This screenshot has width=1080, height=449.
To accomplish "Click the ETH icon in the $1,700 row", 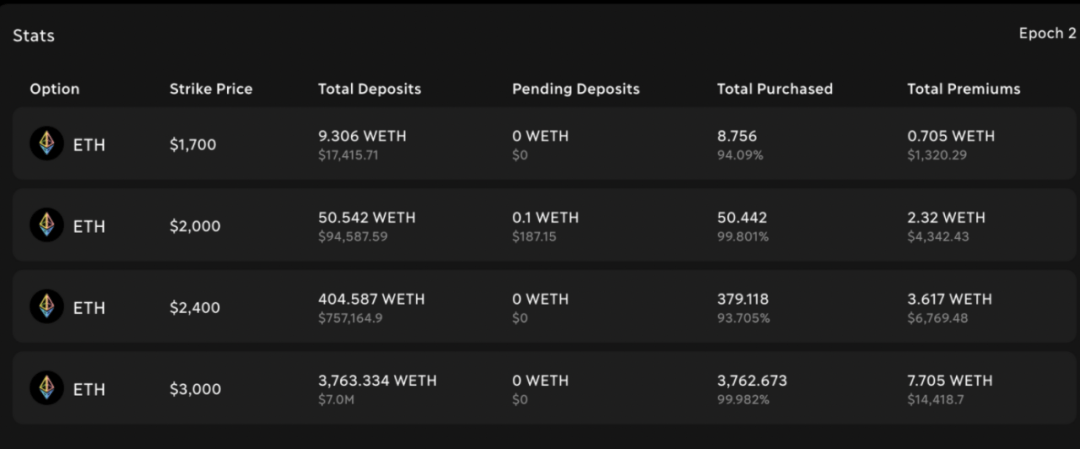I will click(46, 144).
